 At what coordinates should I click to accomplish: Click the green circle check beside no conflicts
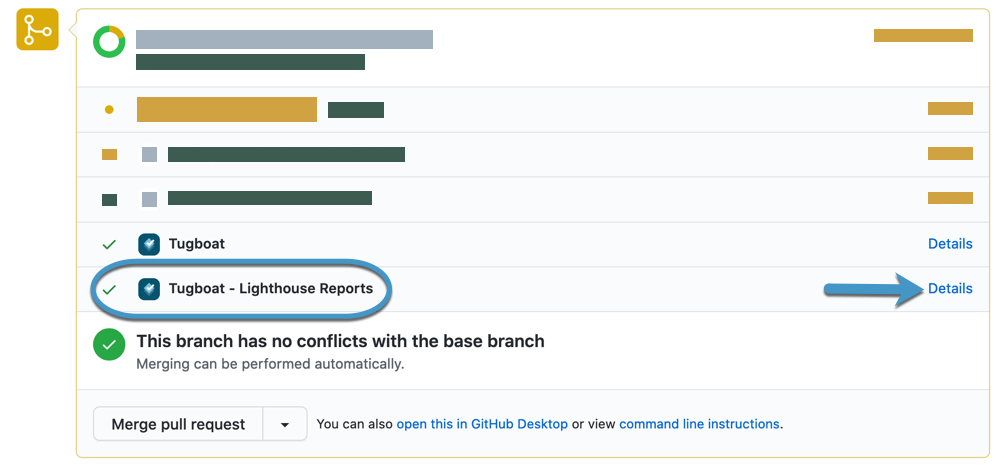point(109,345)
